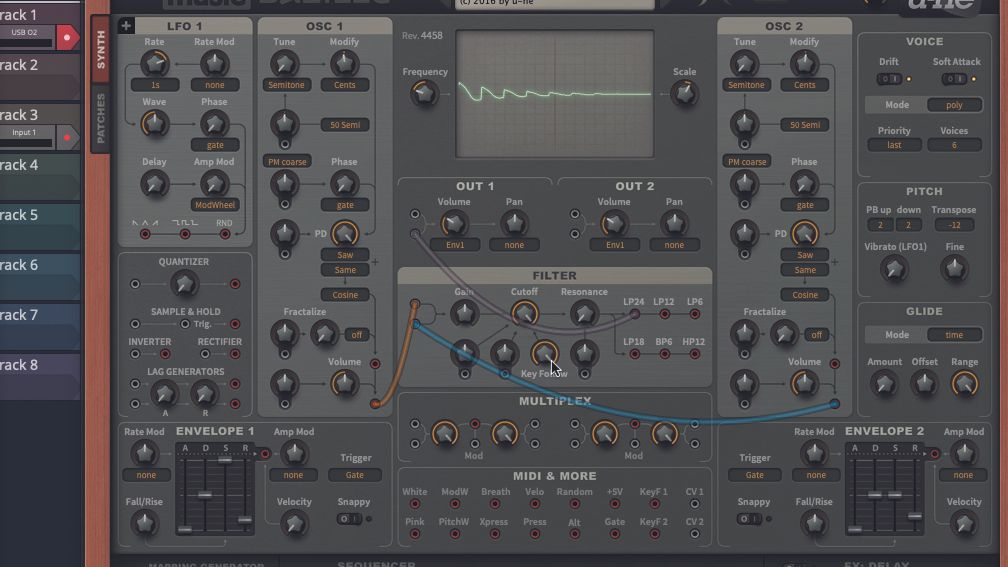This screenshot has width=1008, height=567.
Task: Toggle Envelope 1 Snappy switch
Action: [349, 519]
